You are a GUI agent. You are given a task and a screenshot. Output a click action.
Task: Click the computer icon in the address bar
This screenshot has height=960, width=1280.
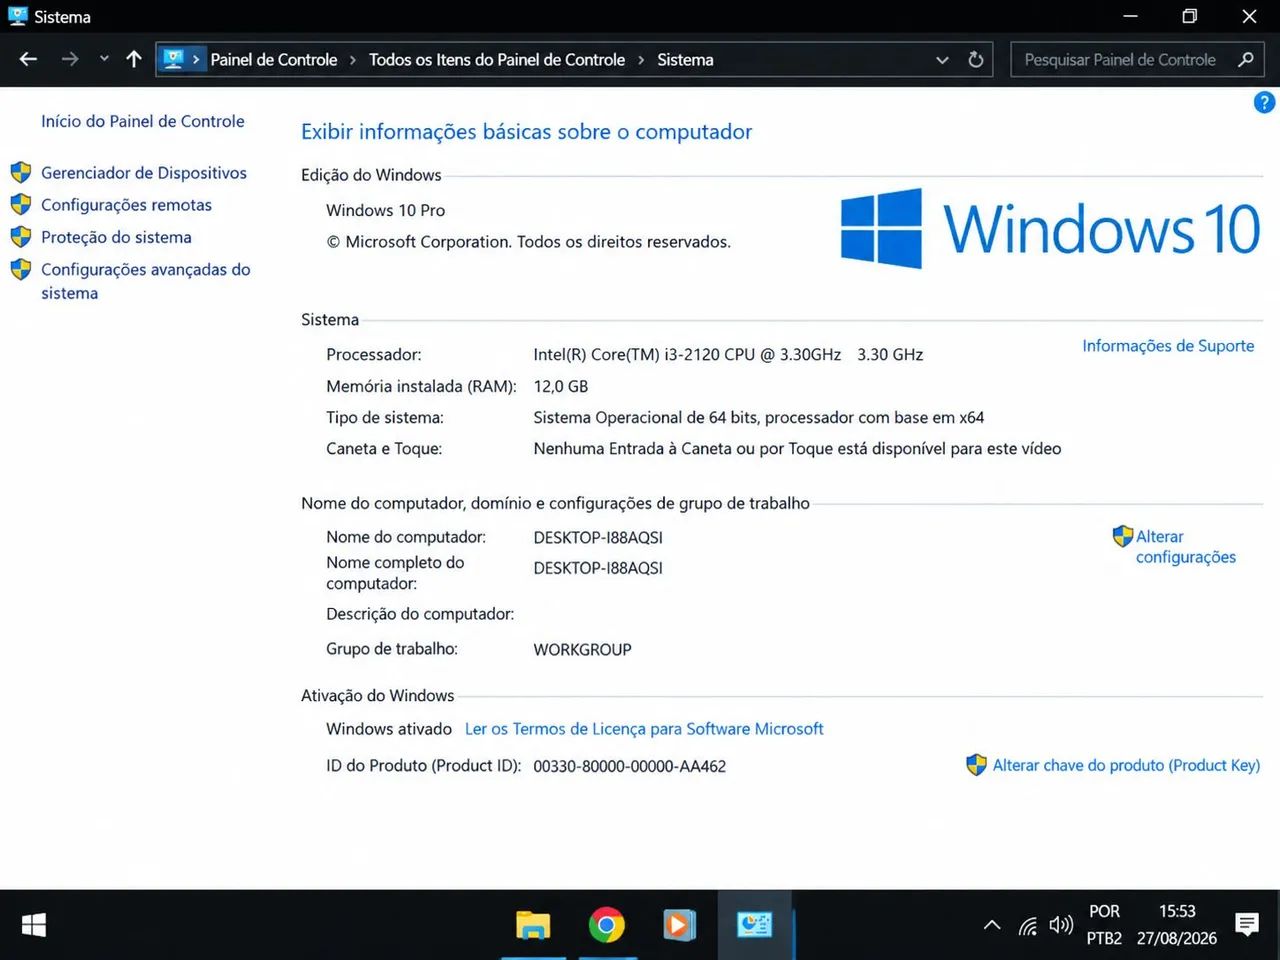coord(173,59)
